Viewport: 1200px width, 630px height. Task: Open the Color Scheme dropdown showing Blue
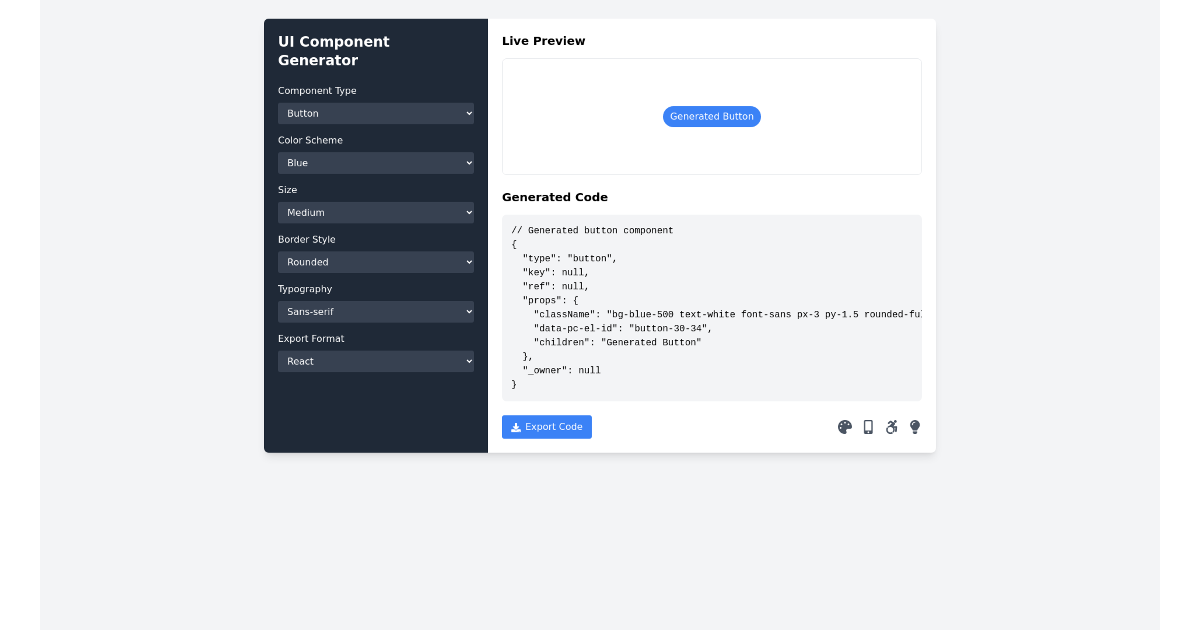(x=375, y=162)
